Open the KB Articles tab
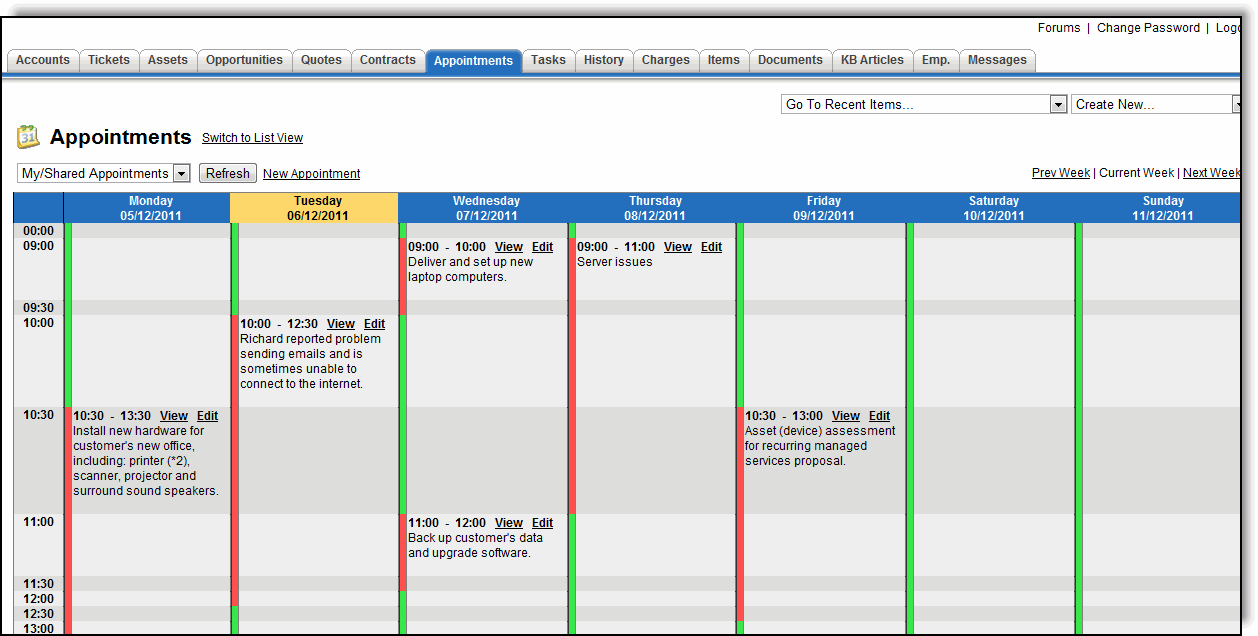This screenshot has height=636, width=1258. click(871, 60)
